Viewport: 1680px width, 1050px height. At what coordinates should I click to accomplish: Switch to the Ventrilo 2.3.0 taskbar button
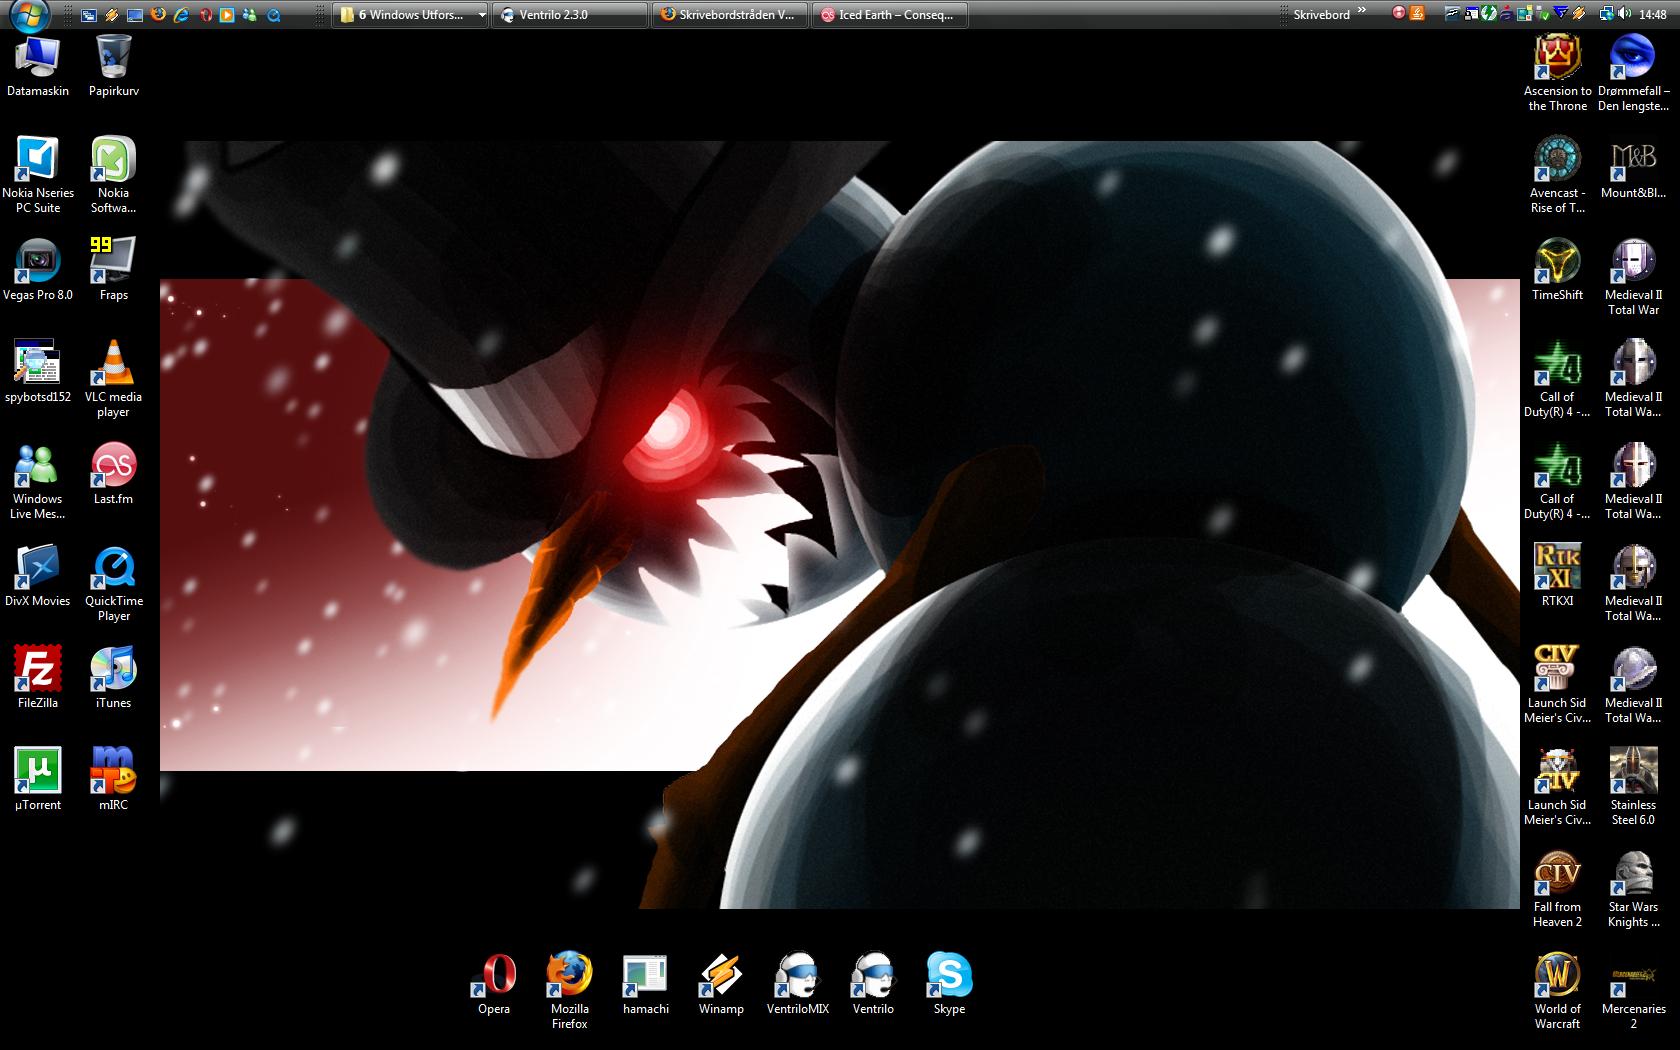pos(570,14)
